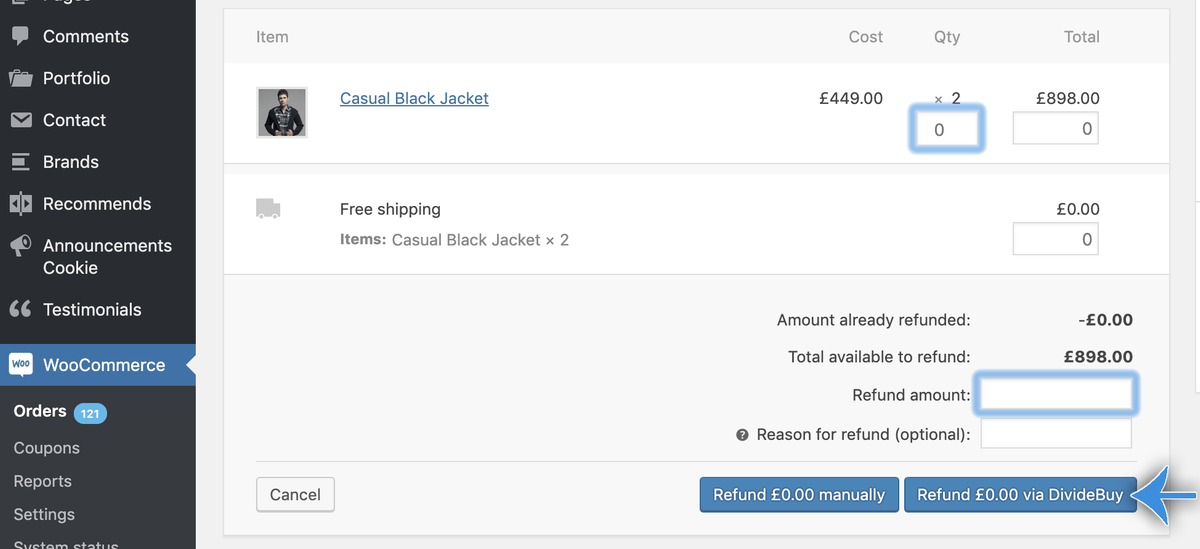
Task: Open the Coupons submenu item
Action: click(46, 448)
